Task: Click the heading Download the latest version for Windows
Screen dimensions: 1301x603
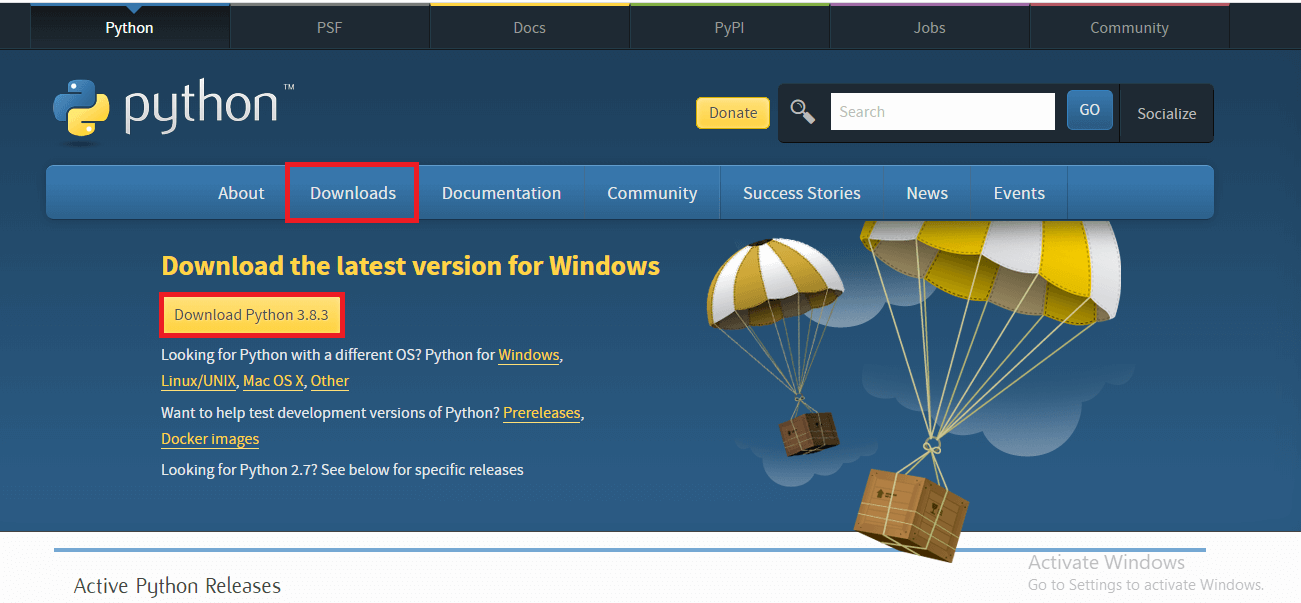Action: 410,266
